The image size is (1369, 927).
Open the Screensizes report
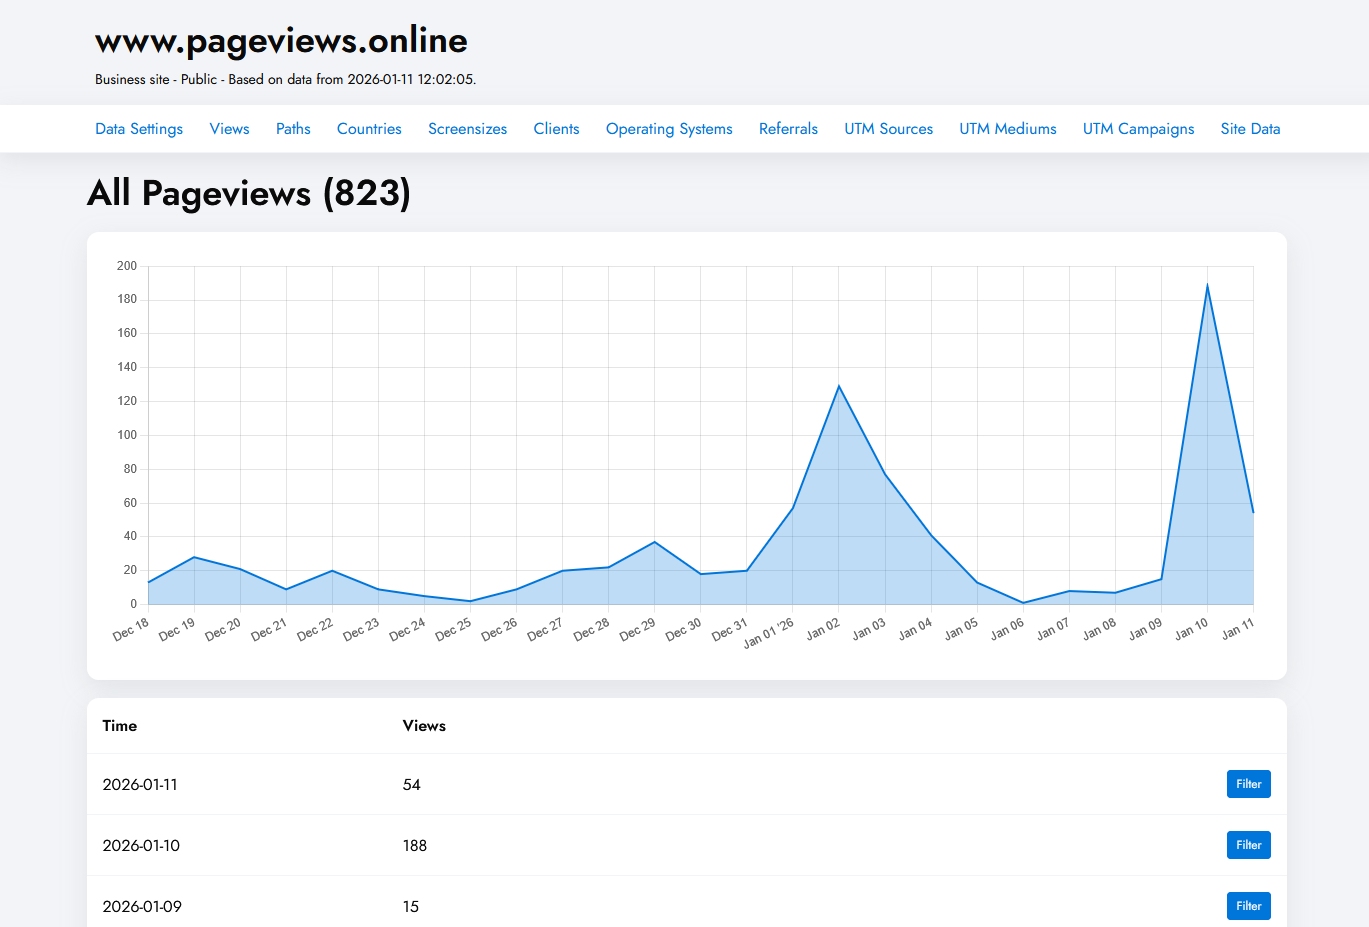coord(467,128)
